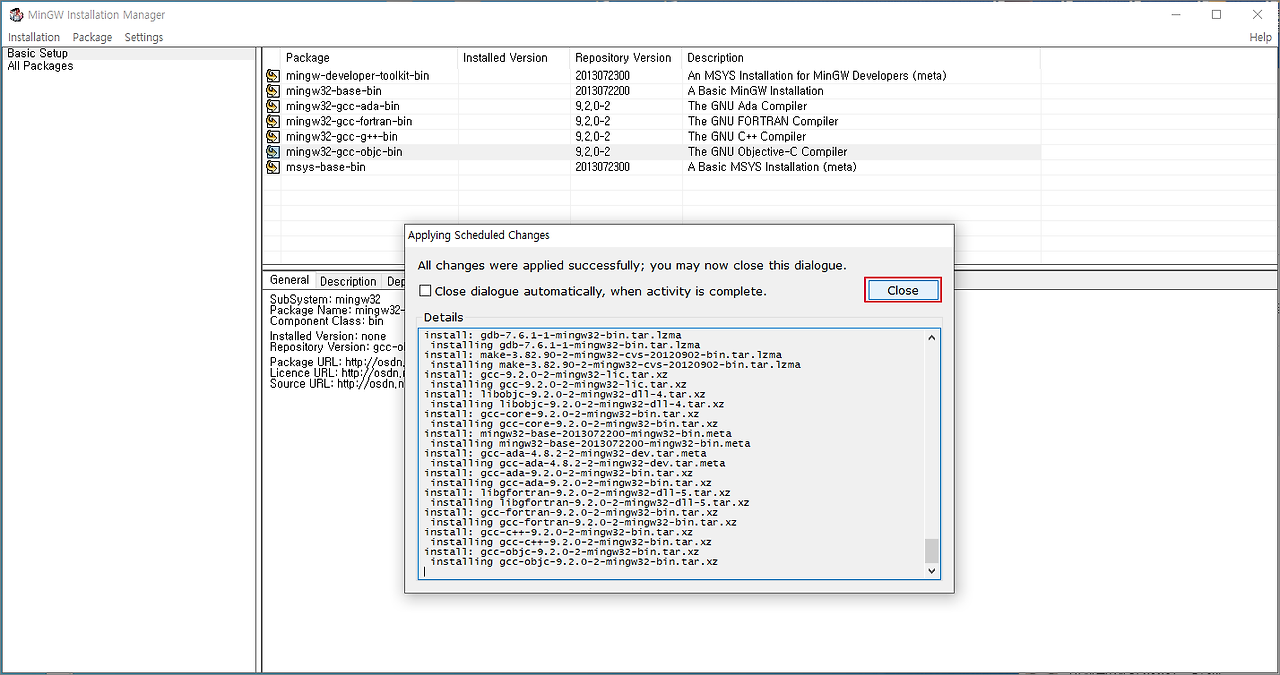Click the 'Installed Version: none' line
Viewport: 1280px width, 675px height.
(x=328, y=336)
